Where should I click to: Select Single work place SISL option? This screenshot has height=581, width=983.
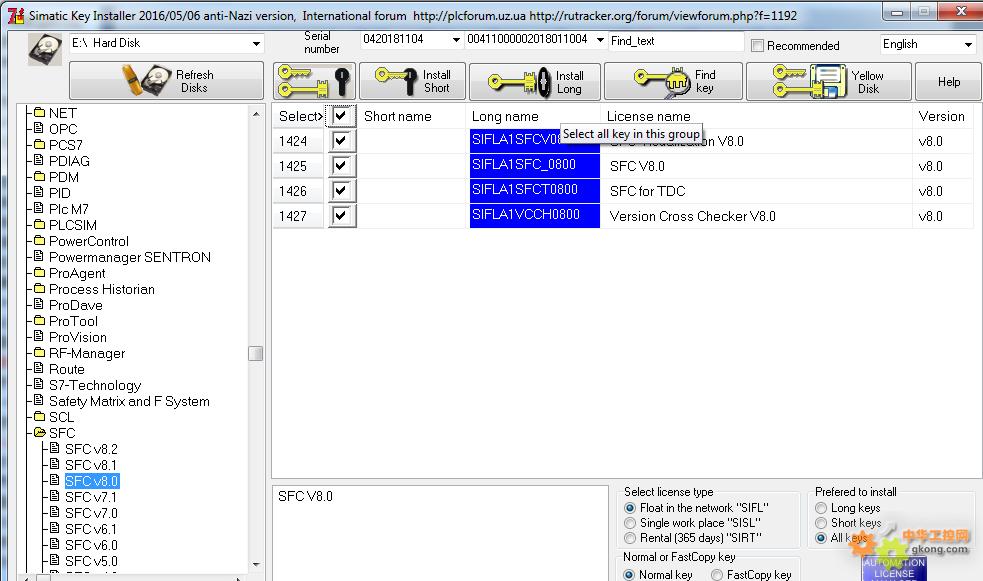click(630, 523)
